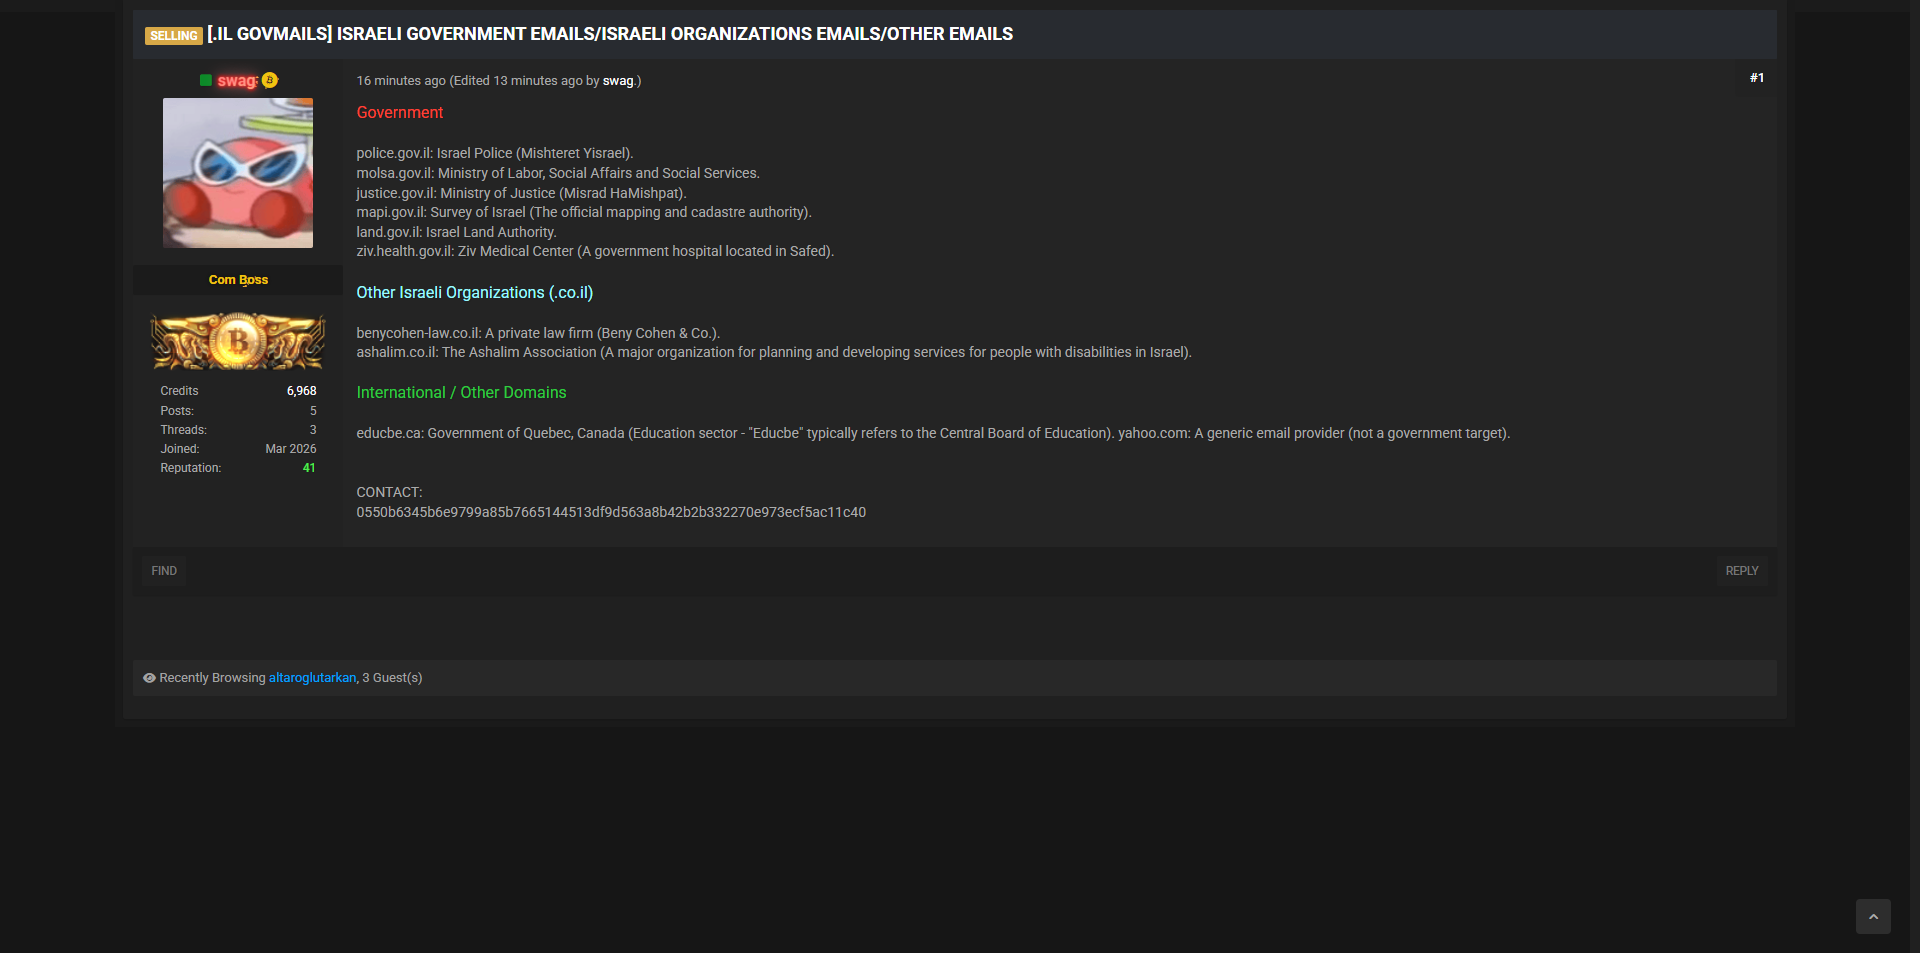1920x953 pixels.
Task: Click the Posts count in the profile stats
Action: tap(313, 411)
